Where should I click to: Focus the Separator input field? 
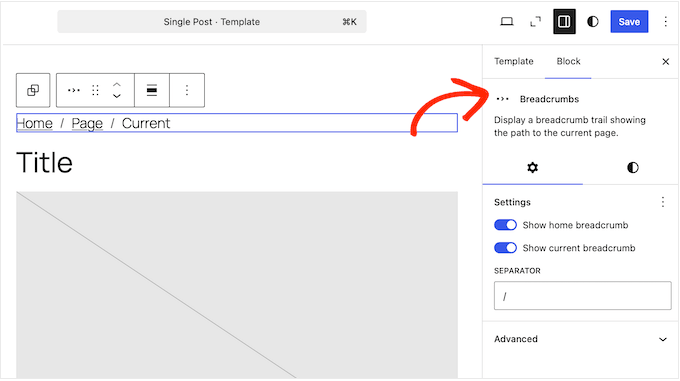coord(582,296)
